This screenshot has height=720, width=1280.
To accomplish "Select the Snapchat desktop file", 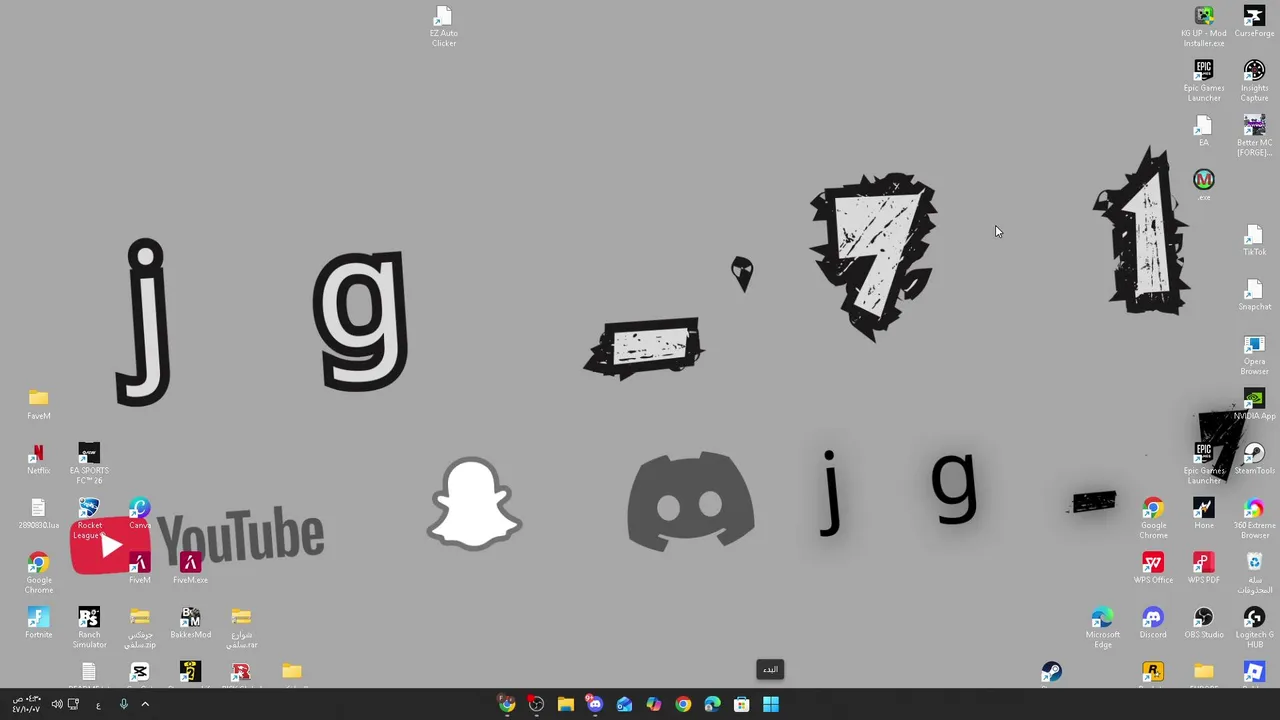I will (1254, 295).
